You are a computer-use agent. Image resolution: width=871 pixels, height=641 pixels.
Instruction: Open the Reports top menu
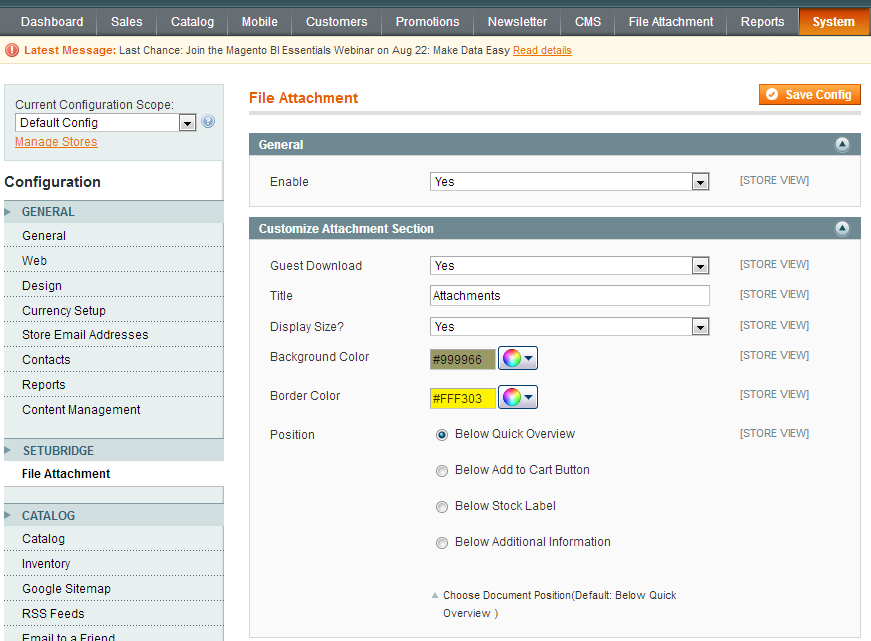(x=762, y=22)
